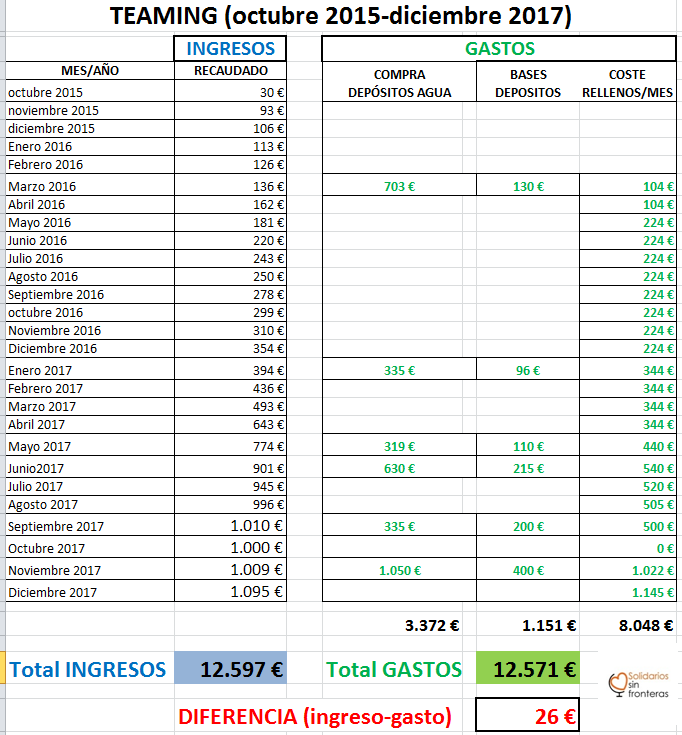Select the 126 € cell for Febrero 2016
This screenshot has width=682, height=735.
click(230, 165)
